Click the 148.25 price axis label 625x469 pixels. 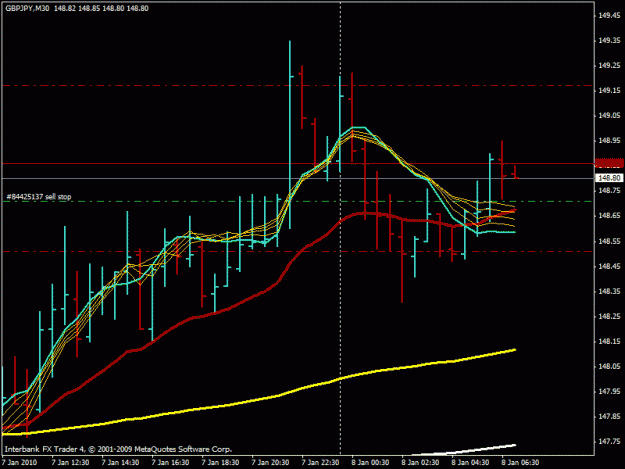(x=609, y=316)
